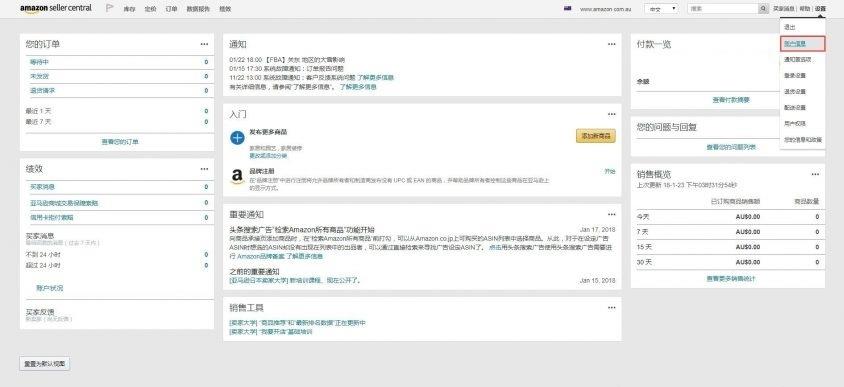
Task: Open the ••• menu of 入门 widget
Action: tap(611, 114)
